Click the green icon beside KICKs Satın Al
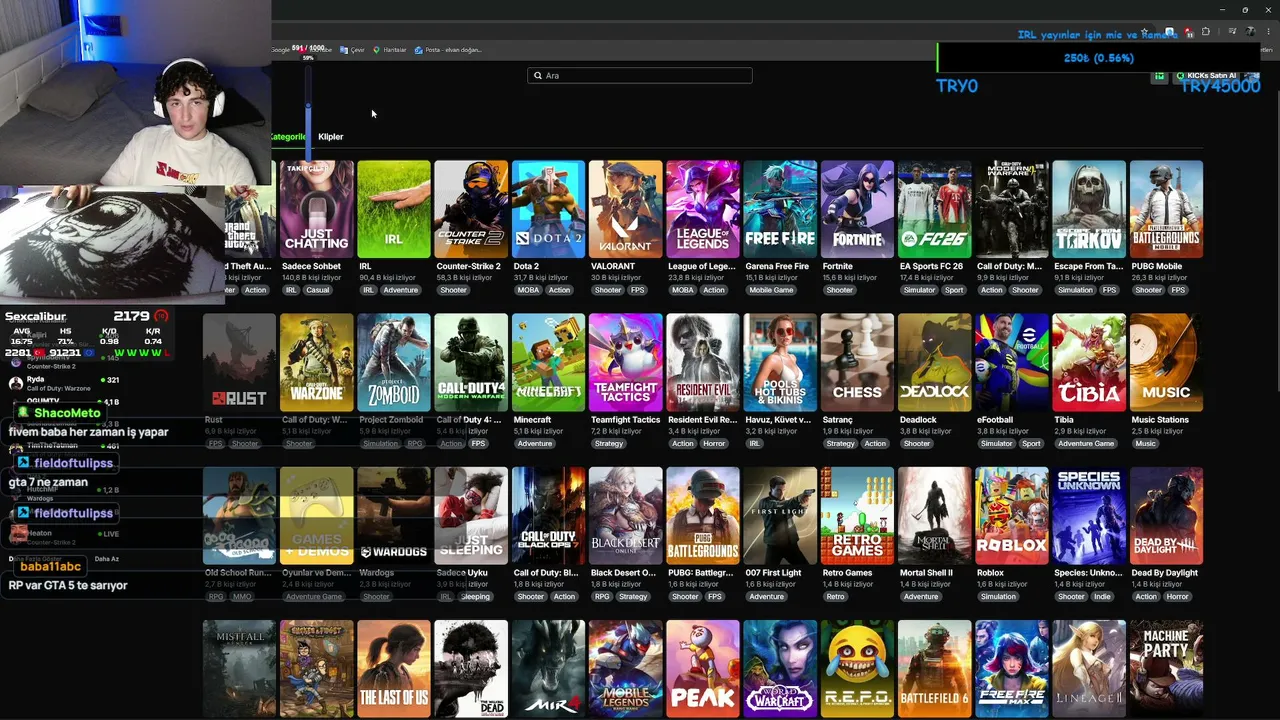1280x720 pixels. (1159, 76)
